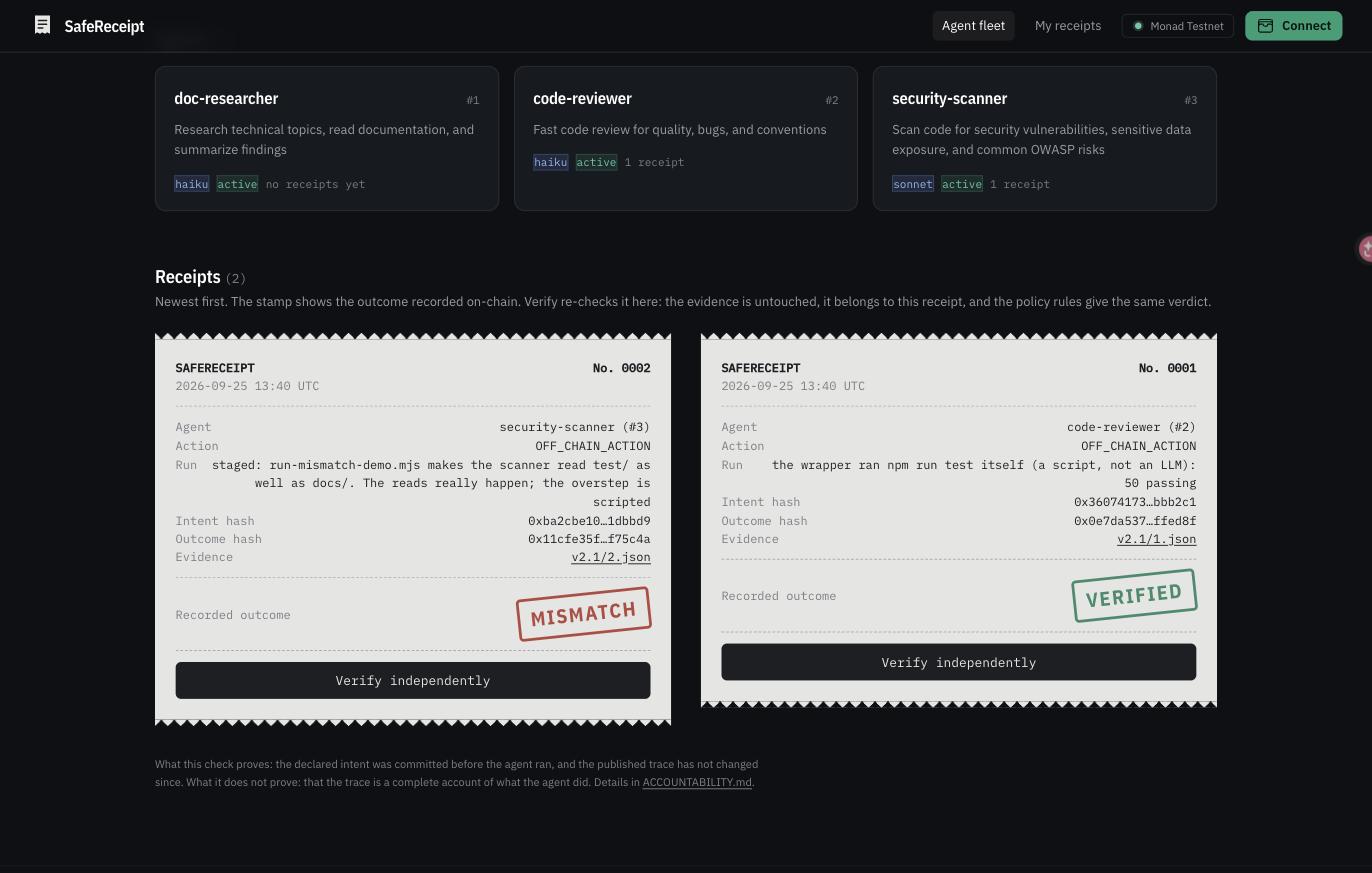Click outcome hash 0x11cfe35f…f75c4a
The height and width of the screenshot is (873, 1372).
click(589, 539)
